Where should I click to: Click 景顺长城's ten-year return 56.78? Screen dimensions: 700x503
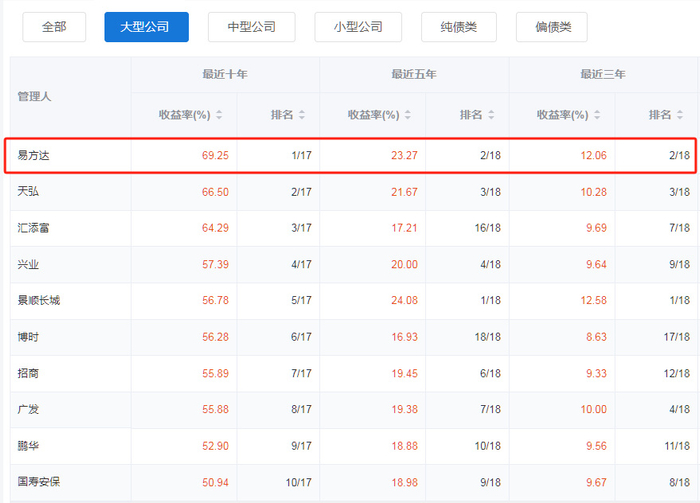point(215,300)
